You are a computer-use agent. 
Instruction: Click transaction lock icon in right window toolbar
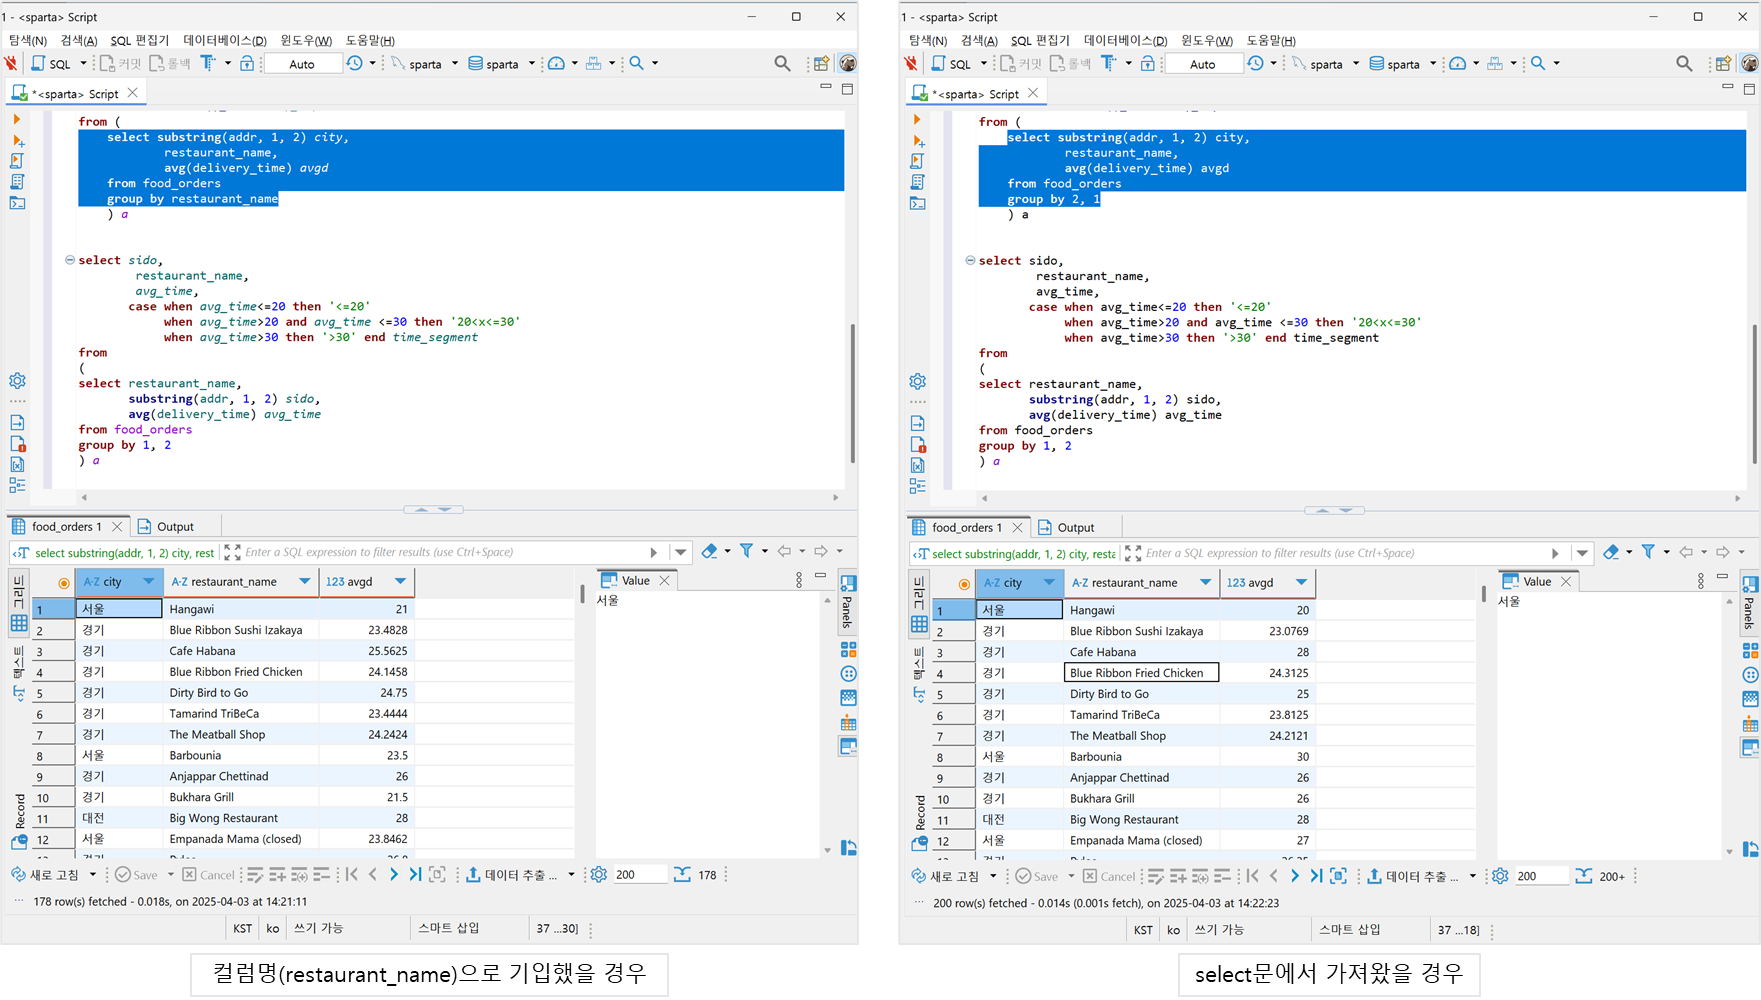click(x=1148, y=63)
